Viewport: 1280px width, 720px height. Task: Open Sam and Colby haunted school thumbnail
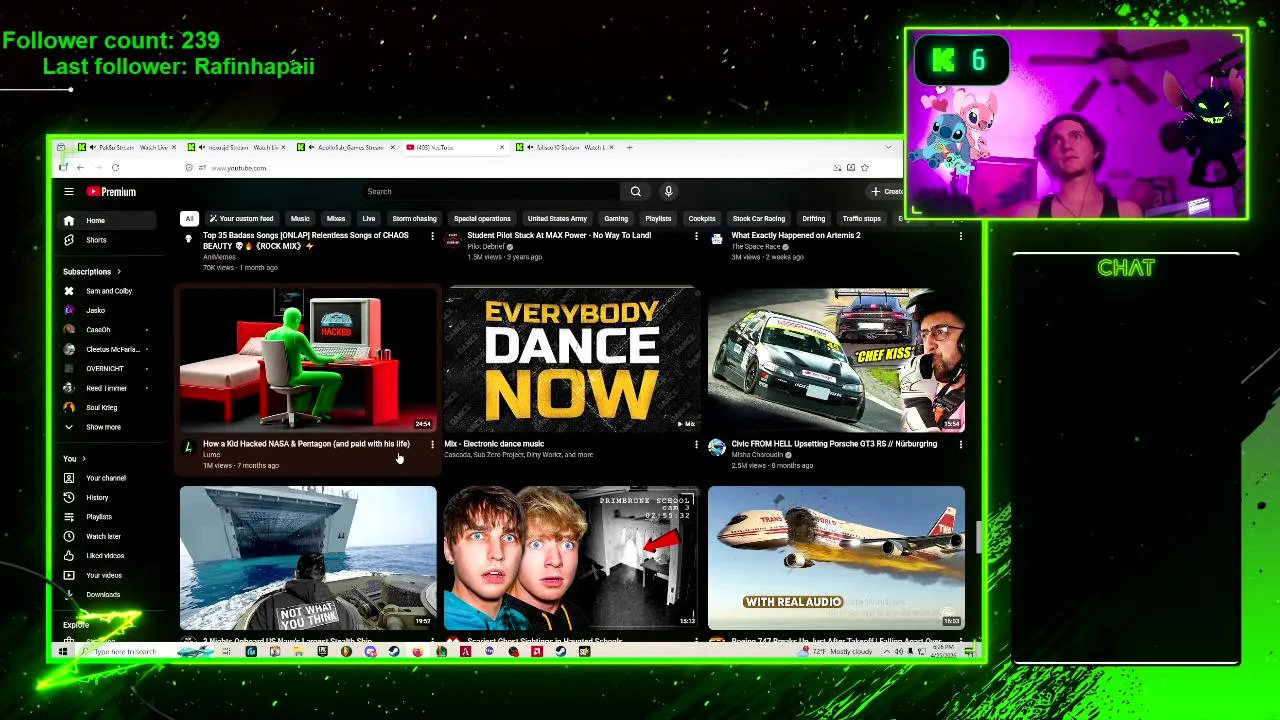tap(572, 558)
